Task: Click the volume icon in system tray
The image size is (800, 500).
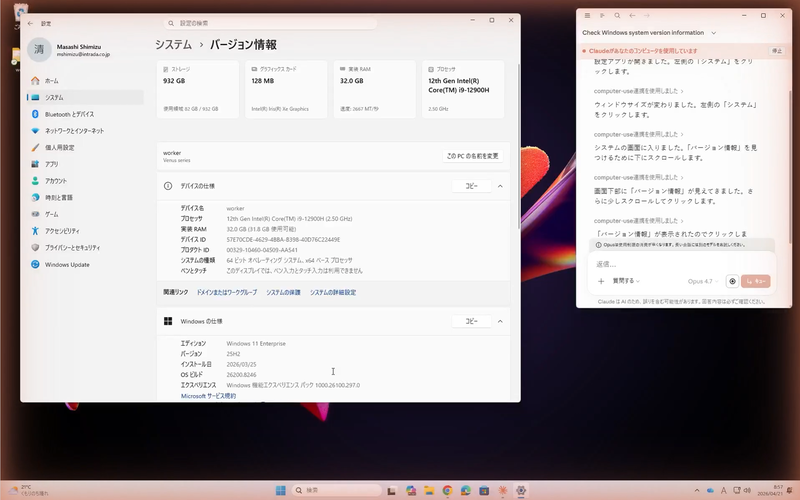Action: click(x=747, y=490)
